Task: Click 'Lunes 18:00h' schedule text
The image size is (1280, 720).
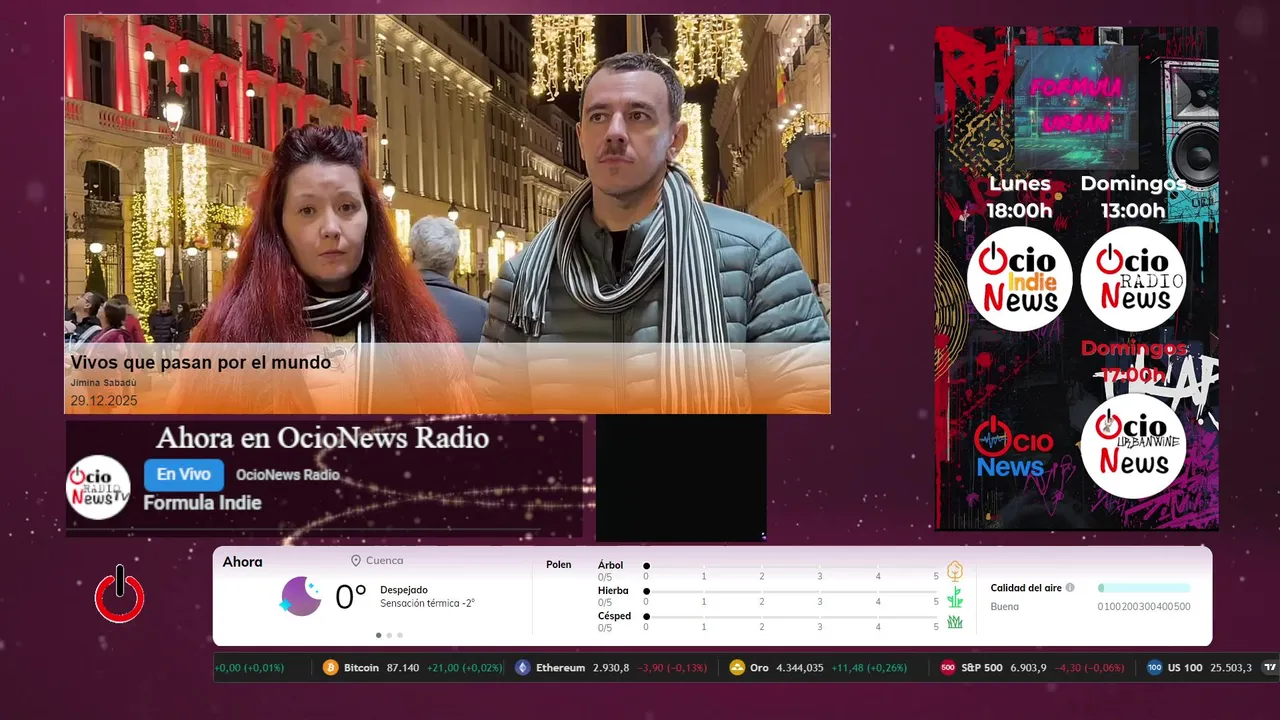Action: tap(1020, 197)
